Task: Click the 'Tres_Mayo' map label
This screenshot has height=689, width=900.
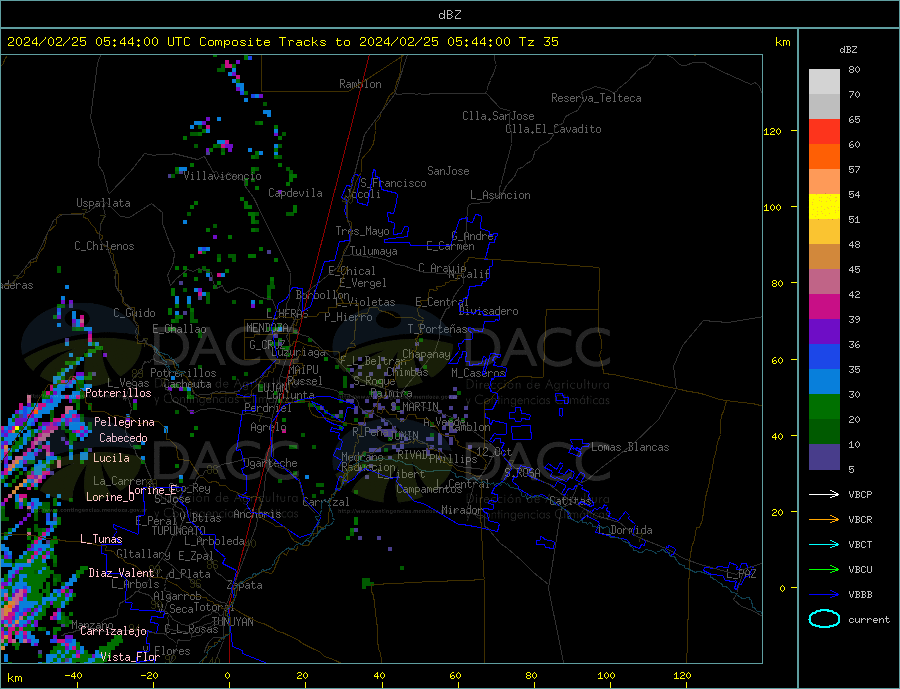Action: tap(362, 231)
